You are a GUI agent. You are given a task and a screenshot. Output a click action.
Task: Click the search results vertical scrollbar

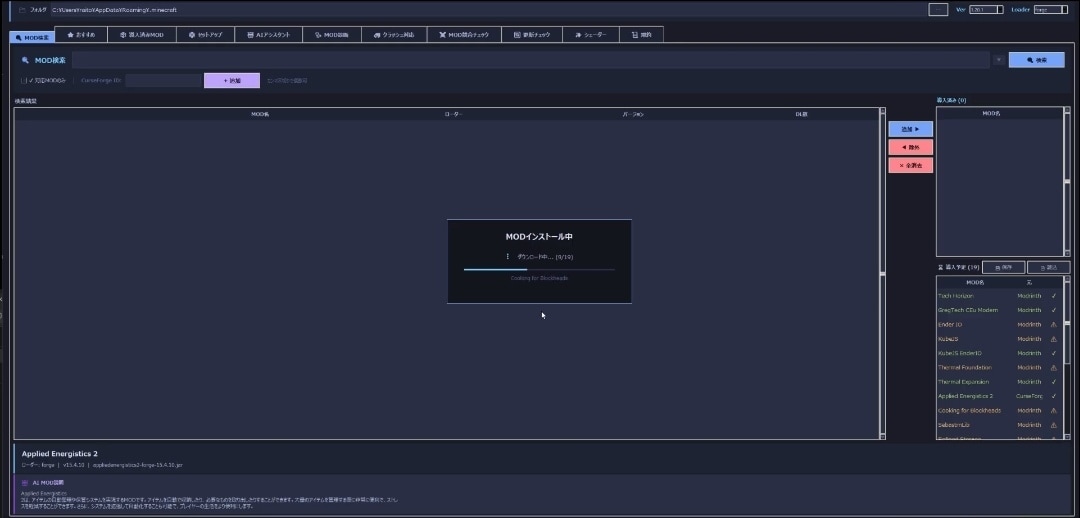click(x=882, y=273)
